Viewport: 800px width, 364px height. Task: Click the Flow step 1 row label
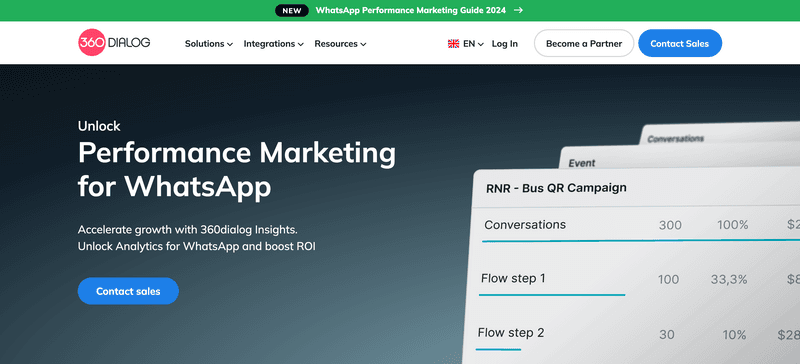513,279
